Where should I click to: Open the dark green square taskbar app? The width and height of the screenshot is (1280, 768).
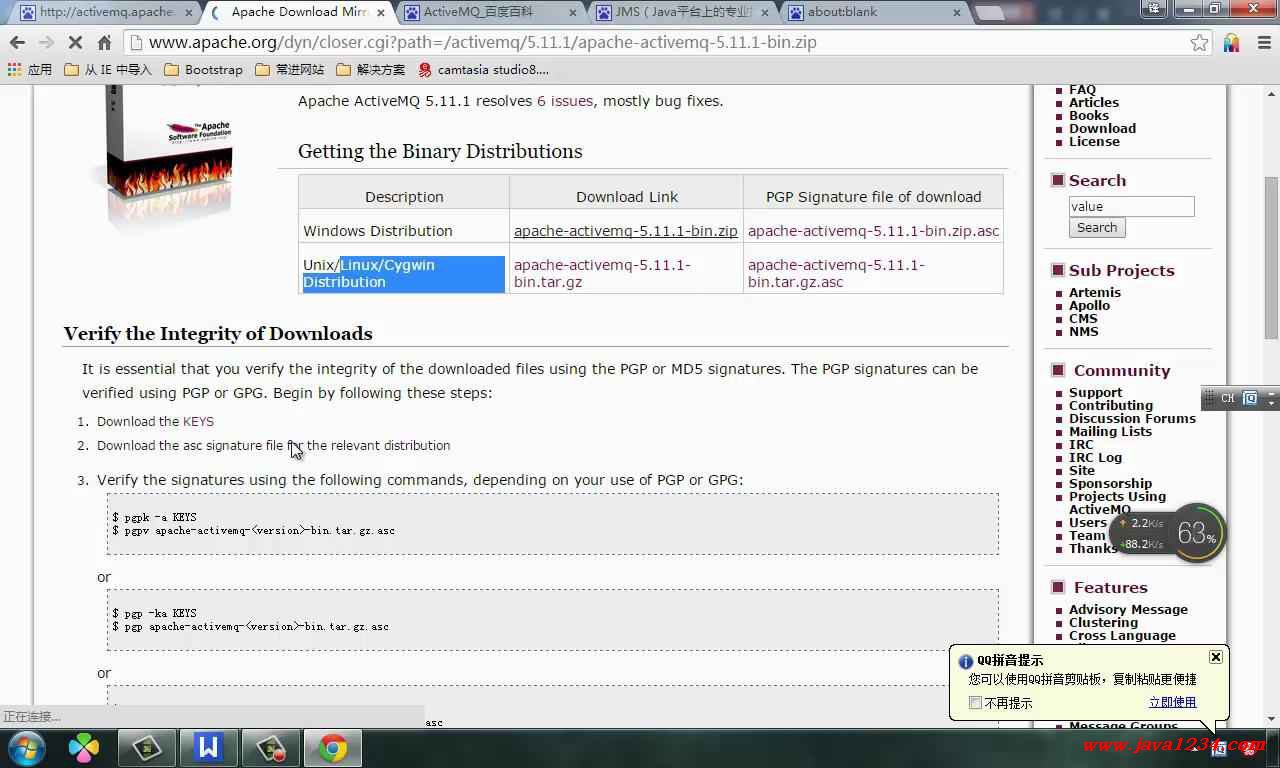(146, 748)
